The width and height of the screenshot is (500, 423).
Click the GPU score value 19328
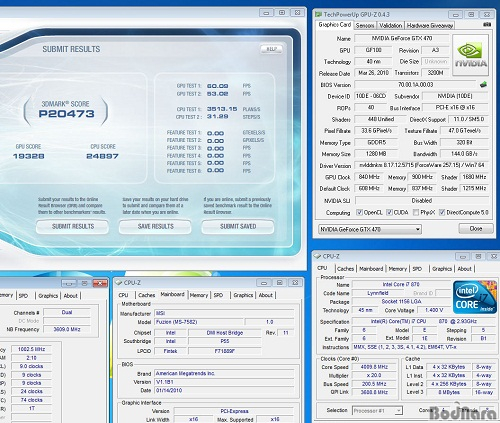(29, 156)
